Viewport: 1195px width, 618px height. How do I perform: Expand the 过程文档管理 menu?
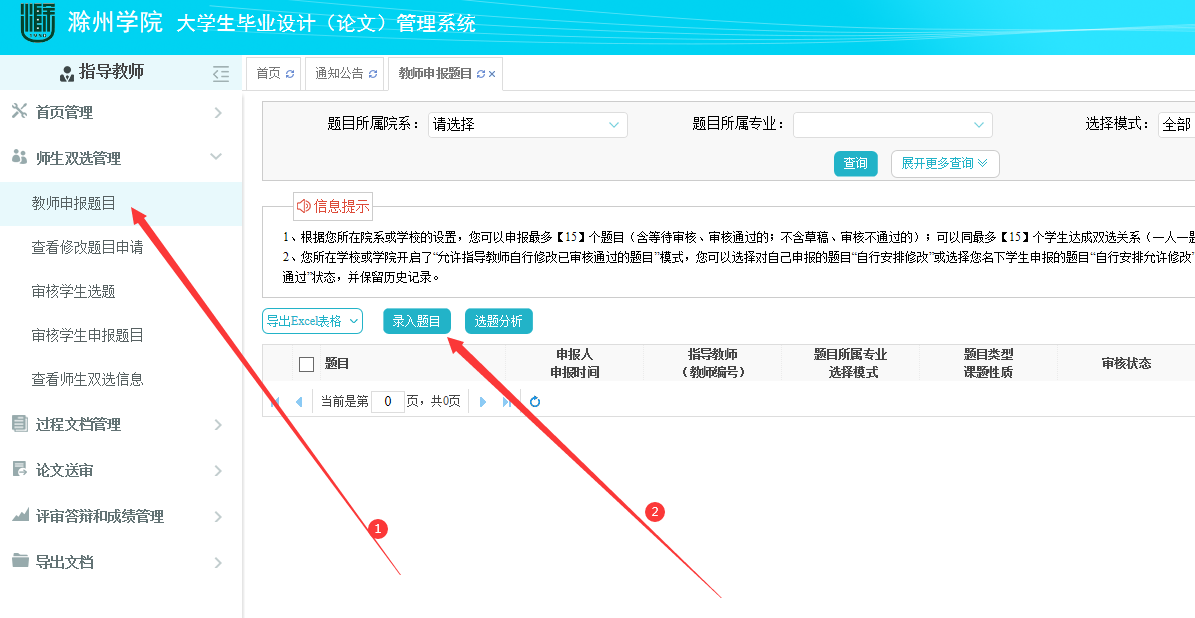[120, 425]
